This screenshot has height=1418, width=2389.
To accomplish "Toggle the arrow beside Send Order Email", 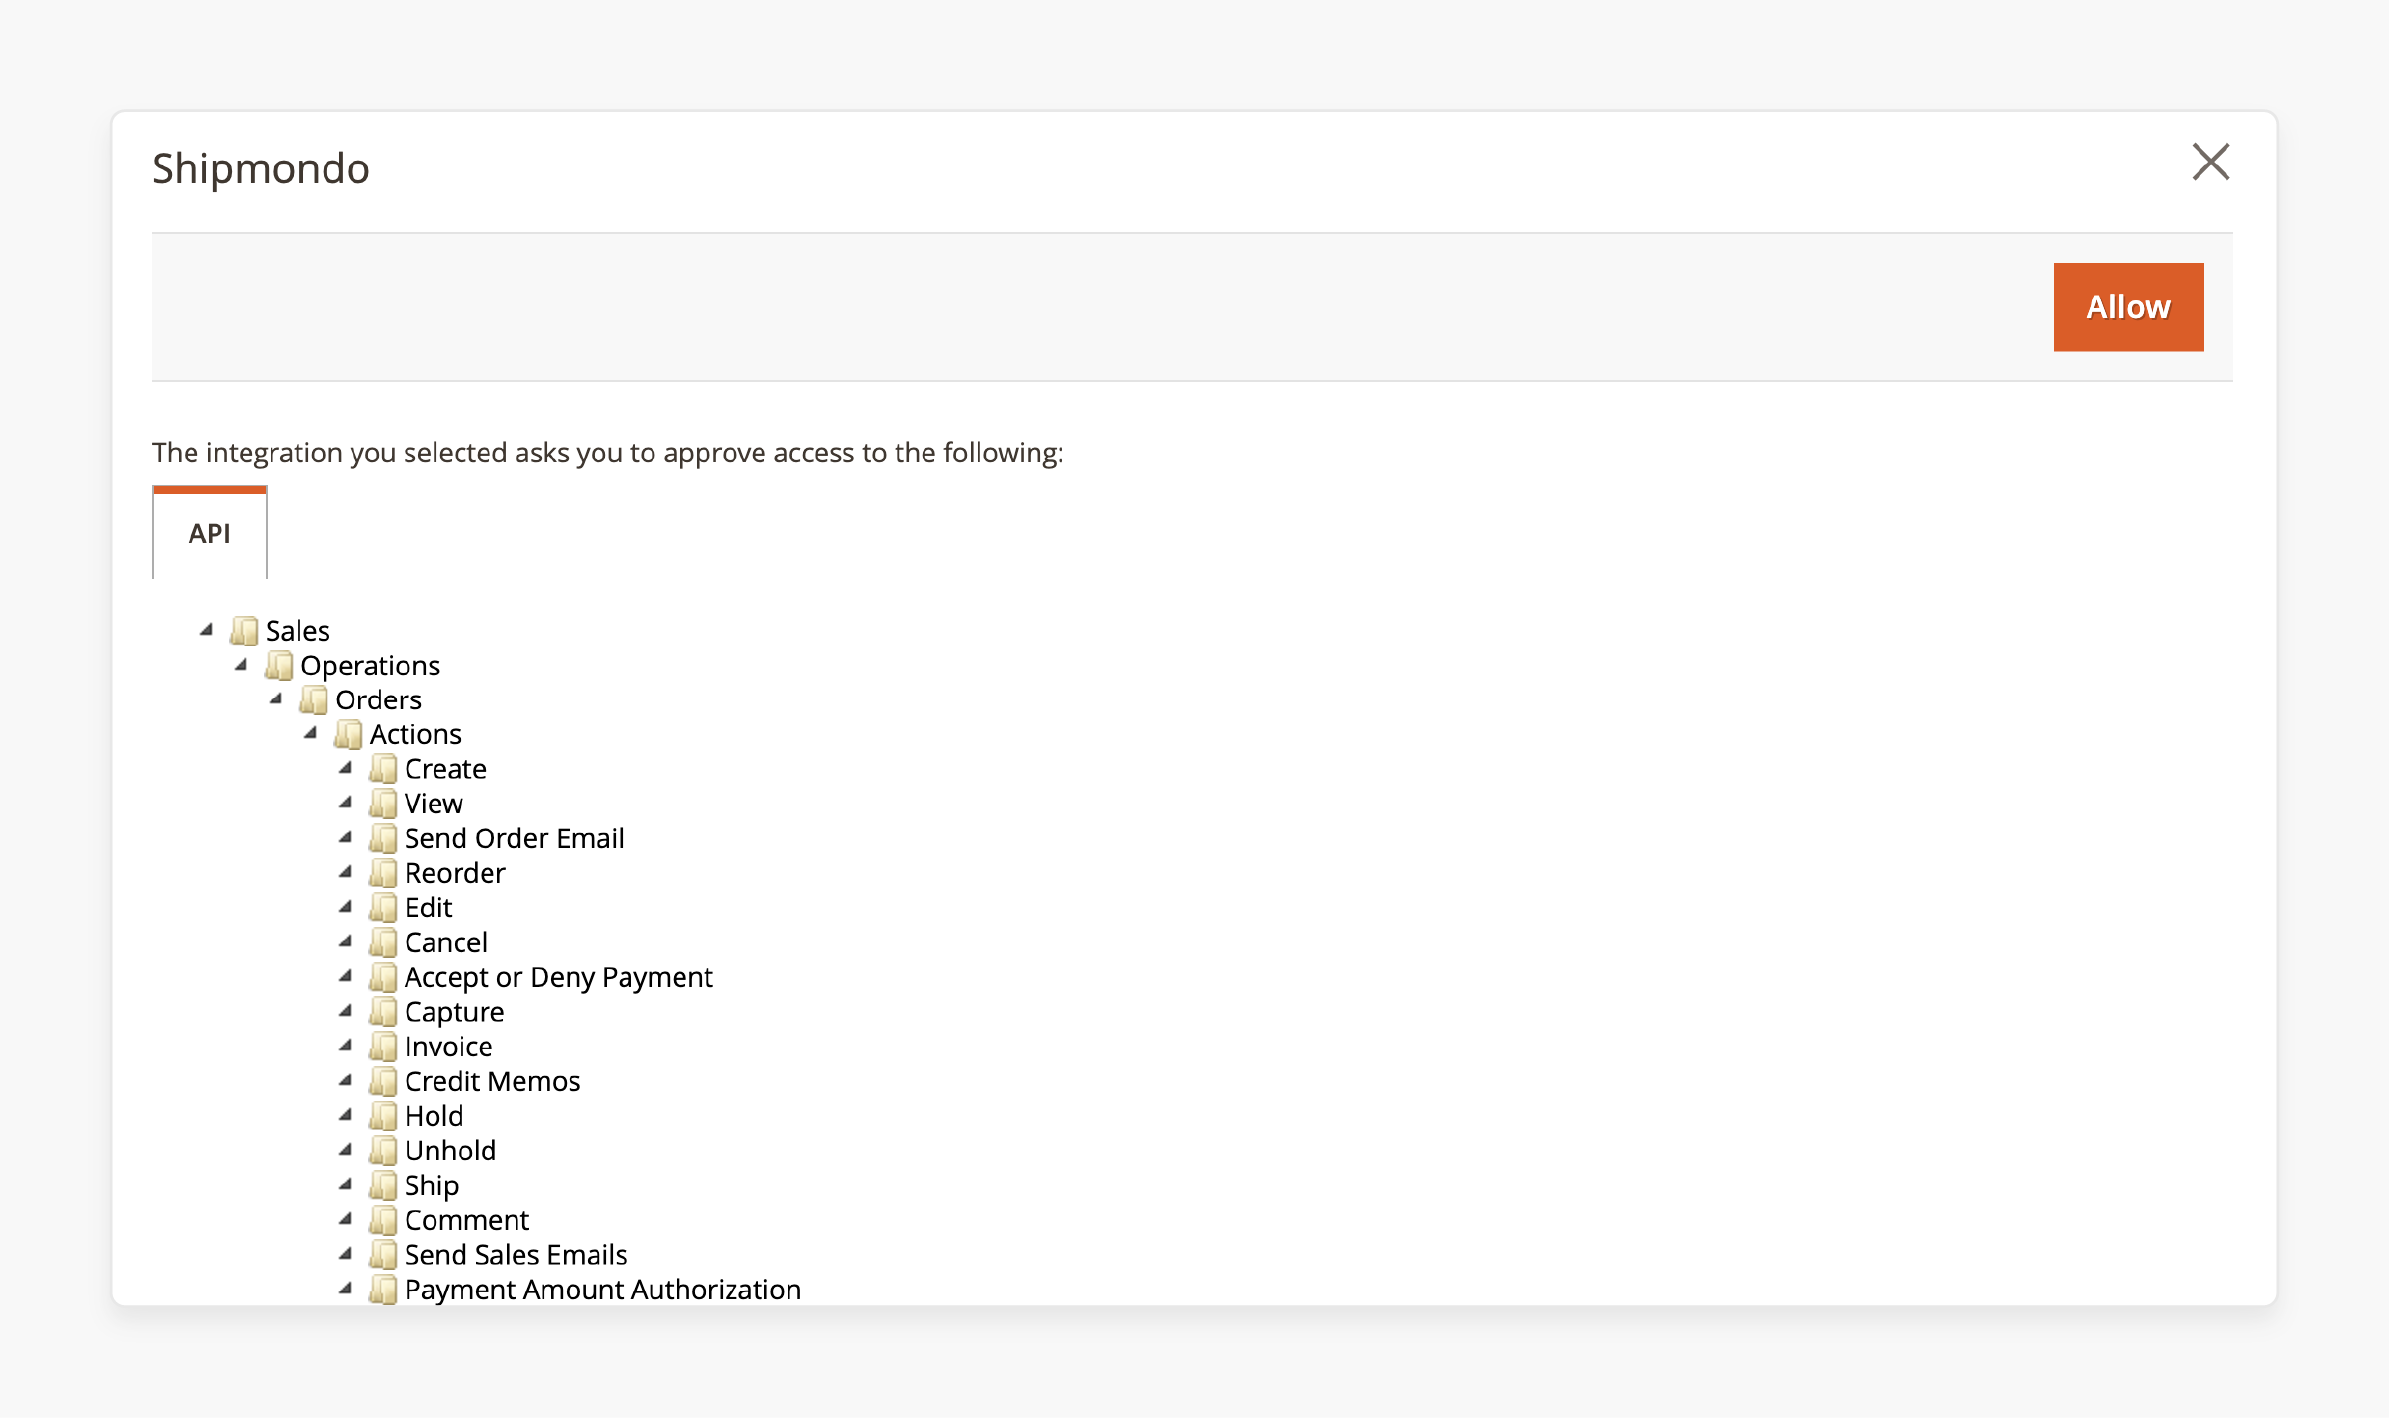I will click(x=346, y=838).
